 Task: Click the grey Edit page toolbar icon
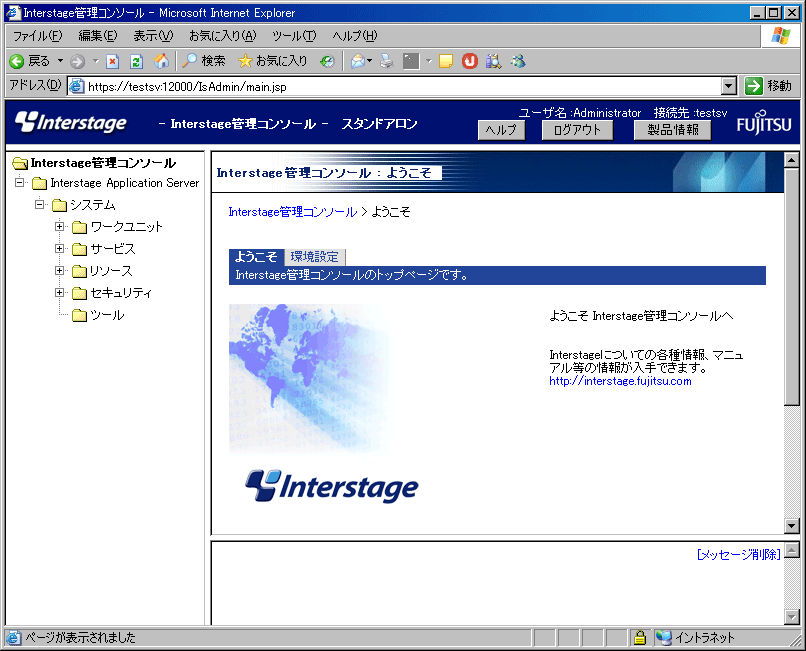[x=411, y=62]
